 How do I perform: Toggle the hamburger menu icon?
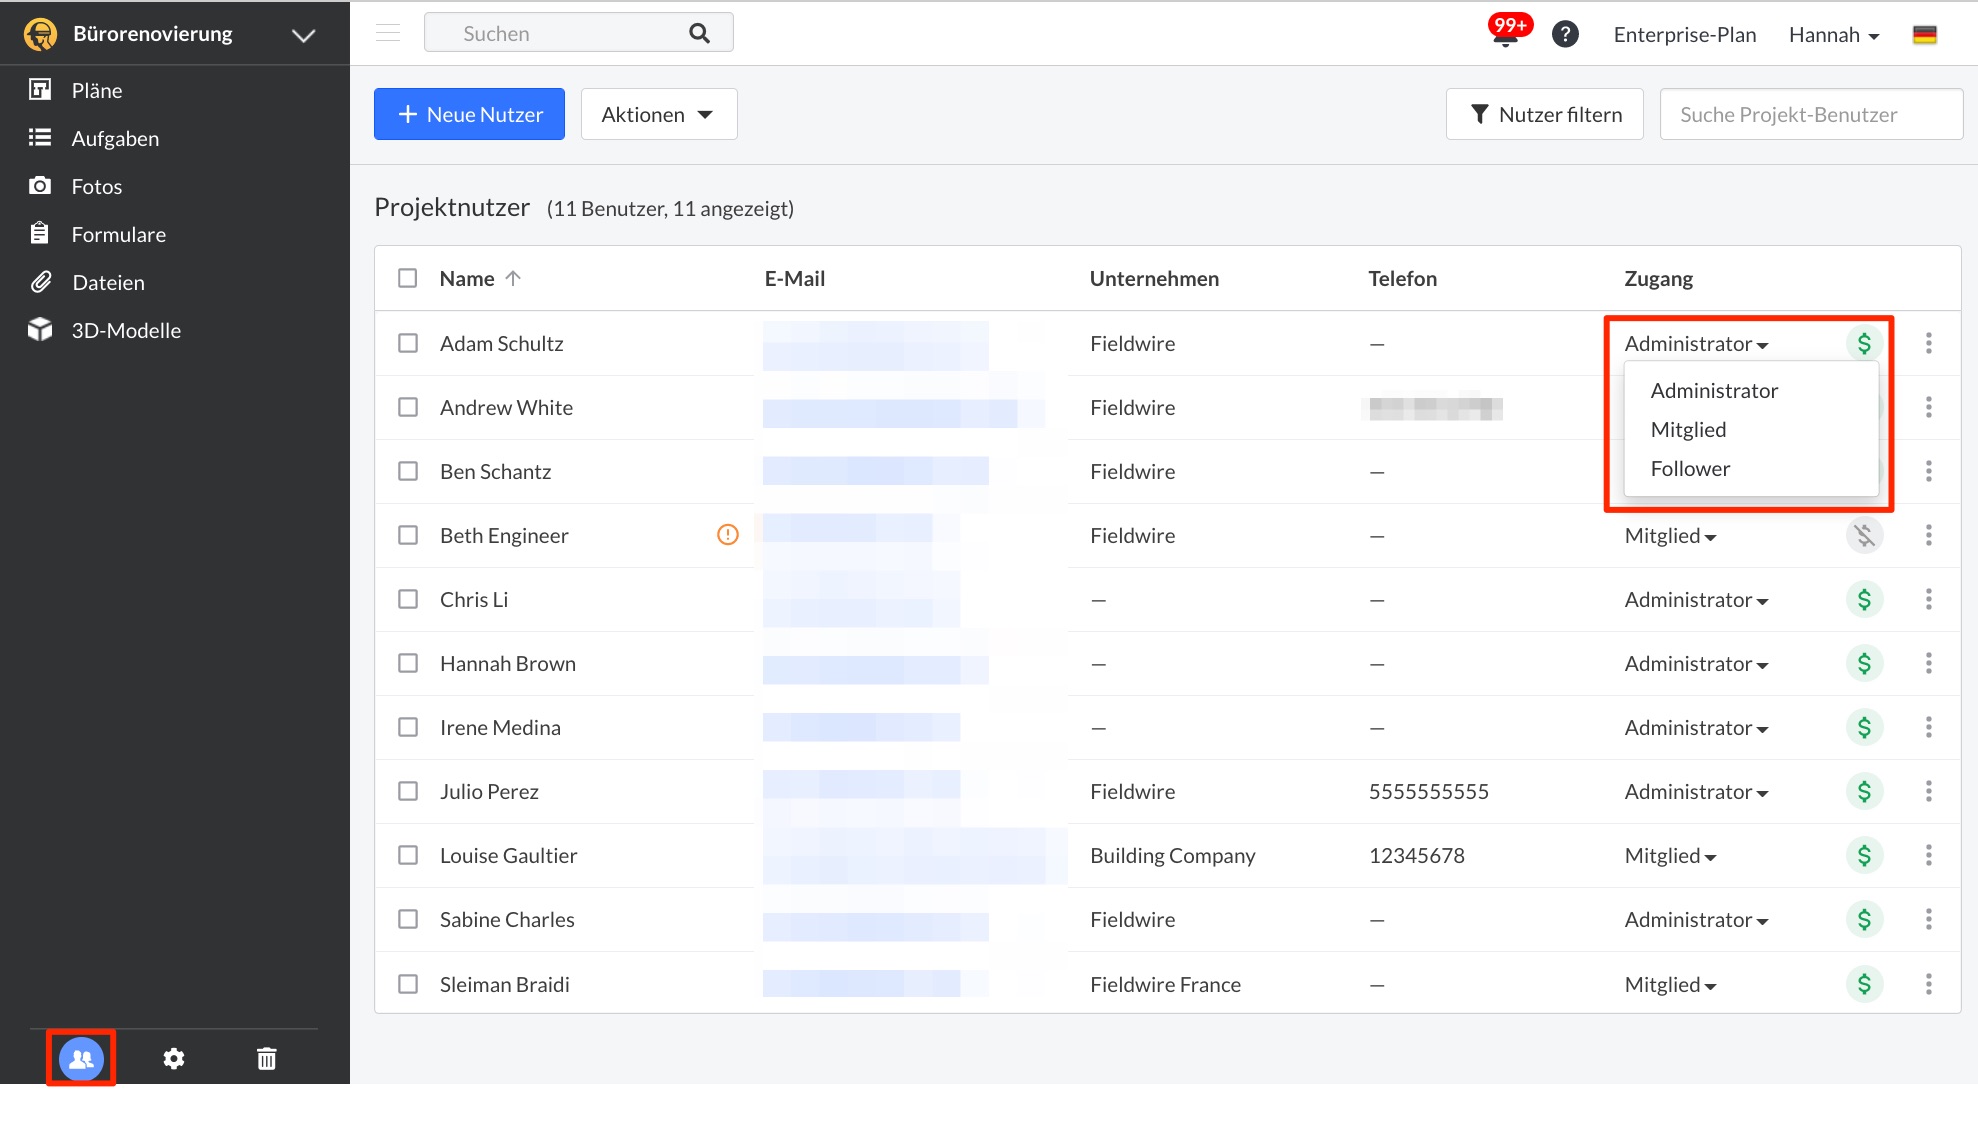click(388, 33)
